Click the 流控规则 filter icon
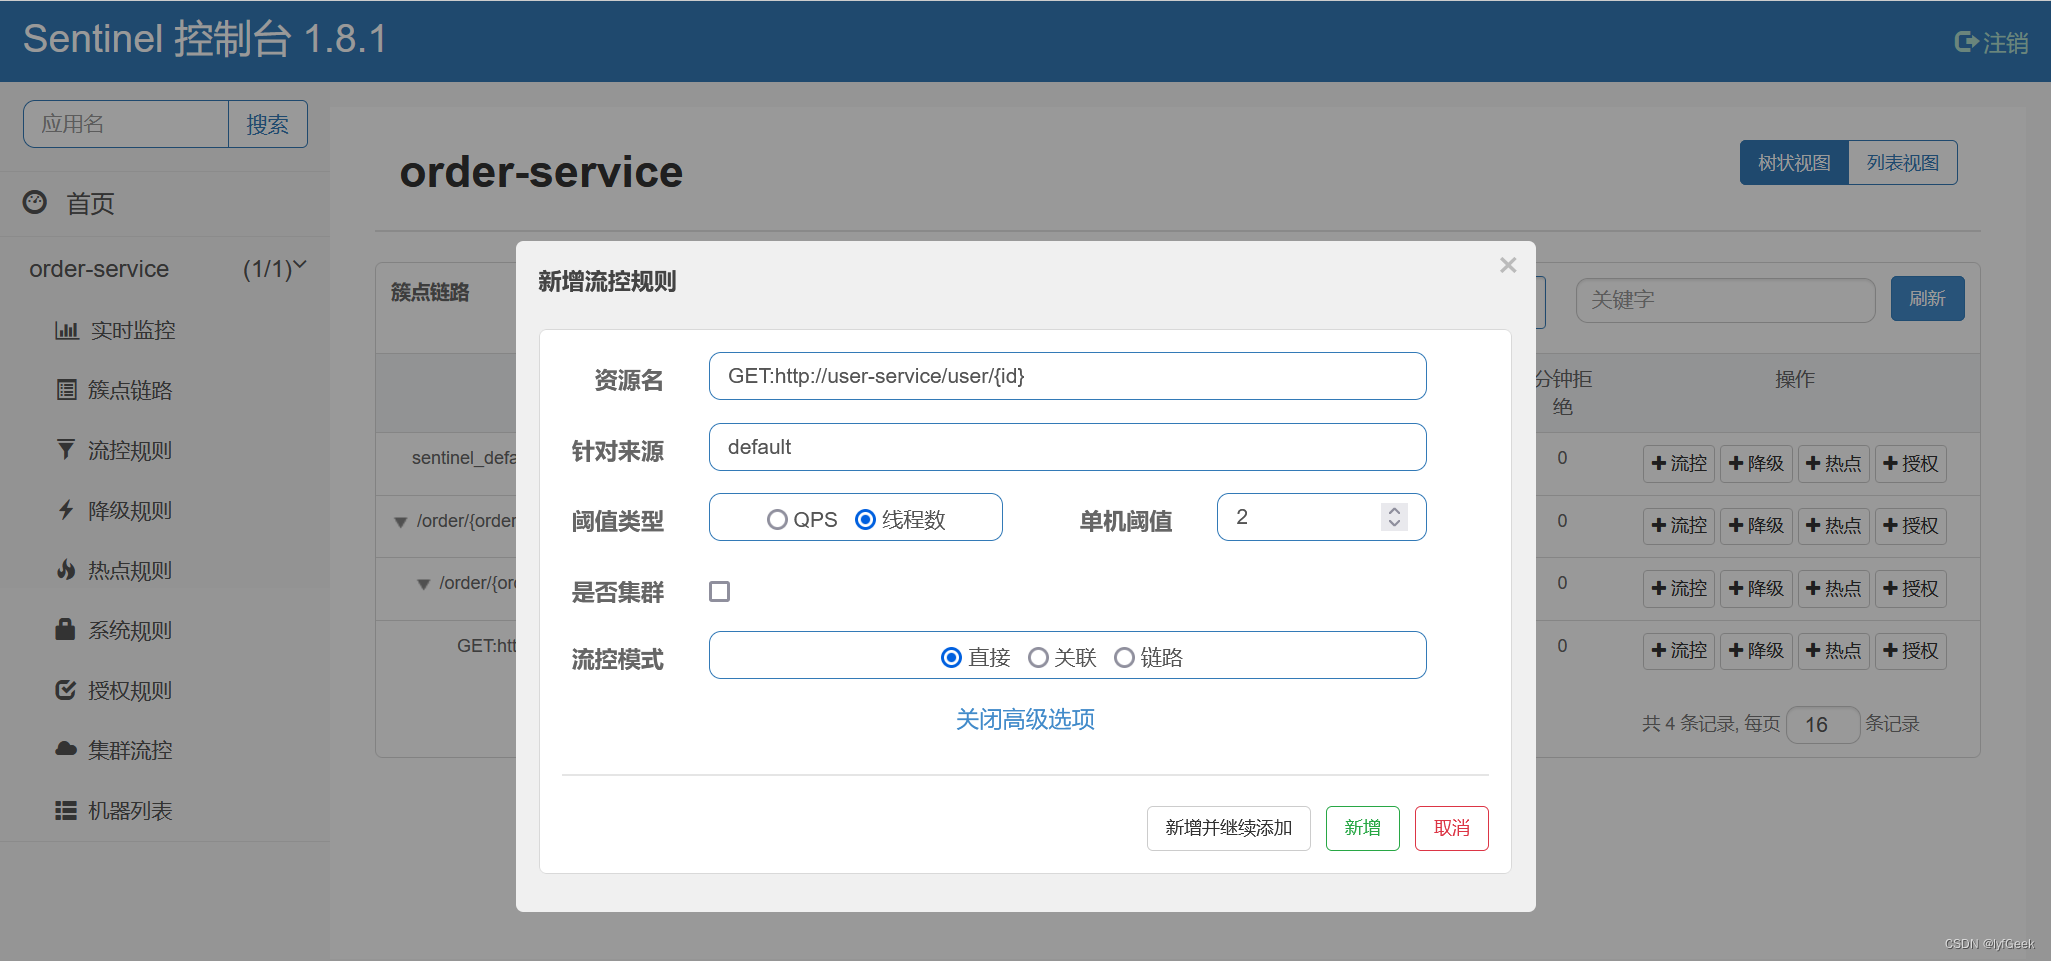2051x961 pixels. pos(66,450)
